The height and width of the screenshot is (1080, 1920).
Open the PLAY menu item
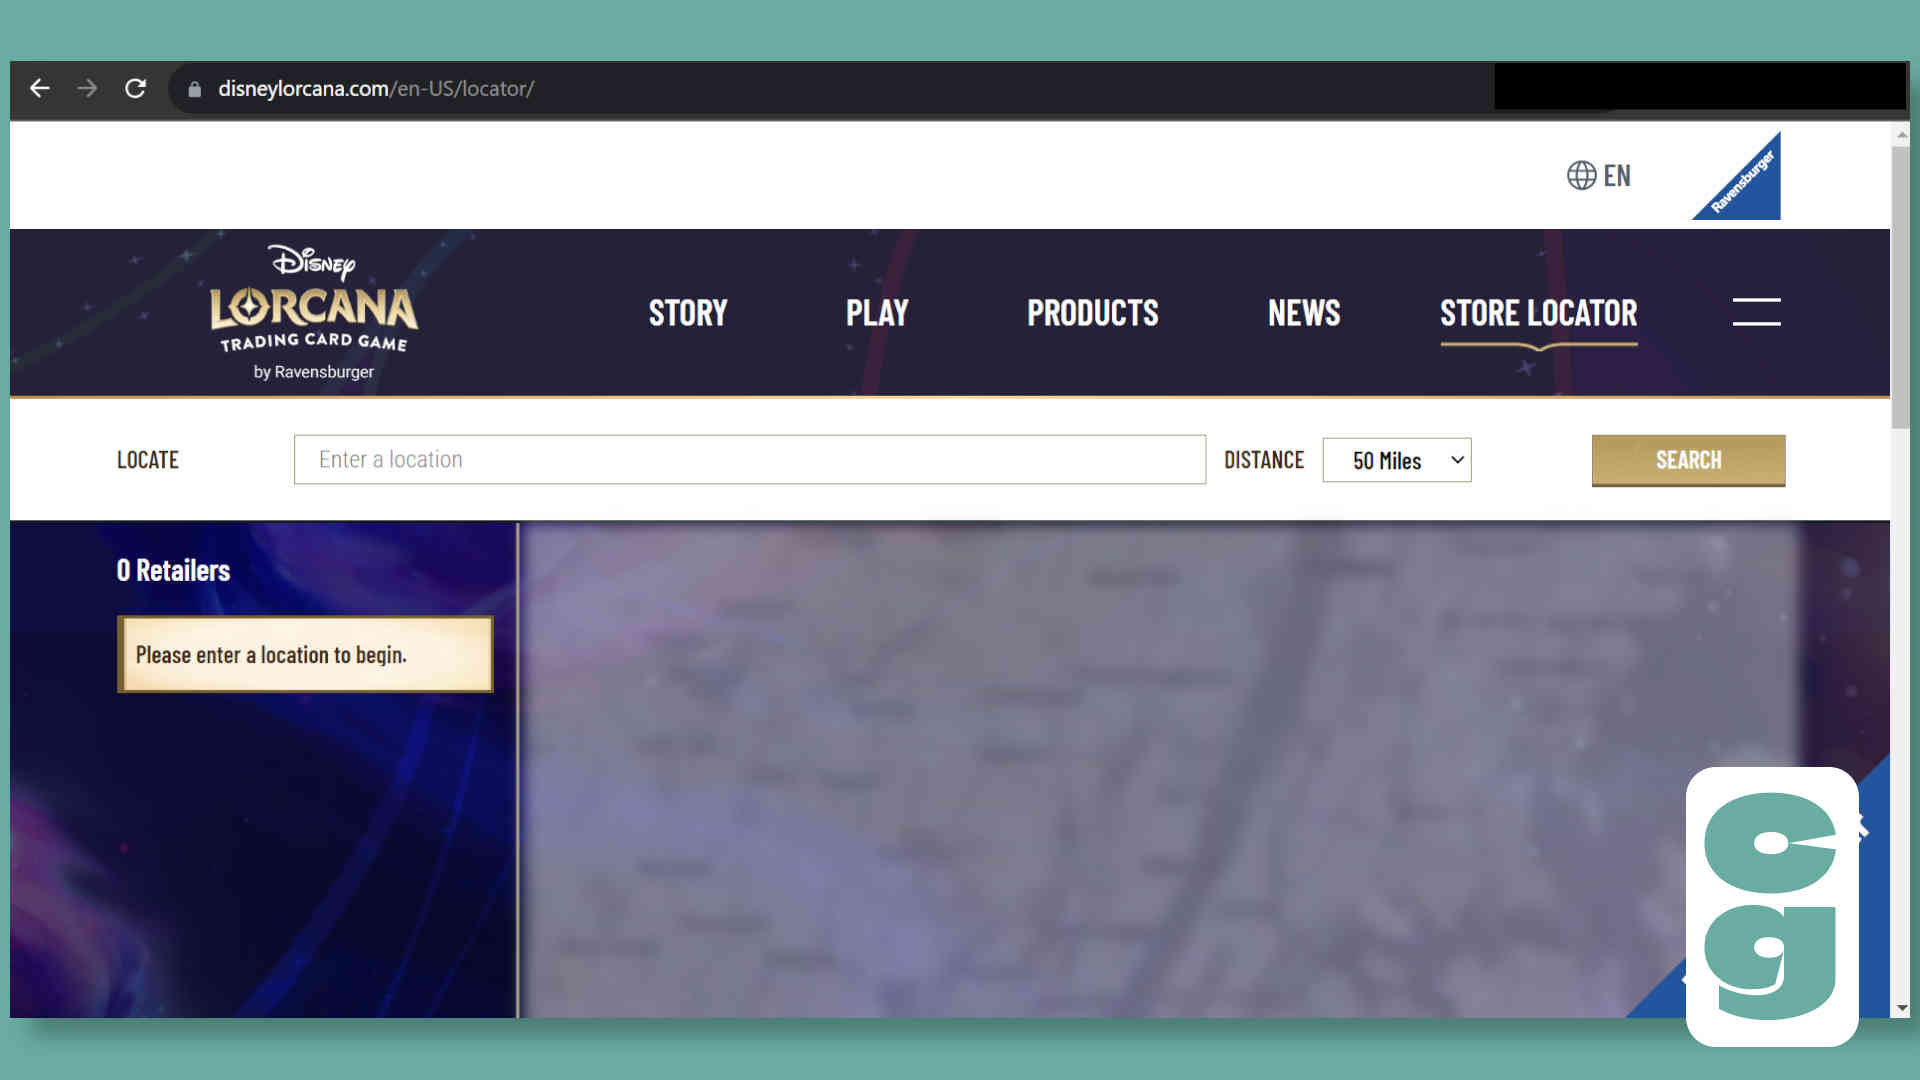877,313
